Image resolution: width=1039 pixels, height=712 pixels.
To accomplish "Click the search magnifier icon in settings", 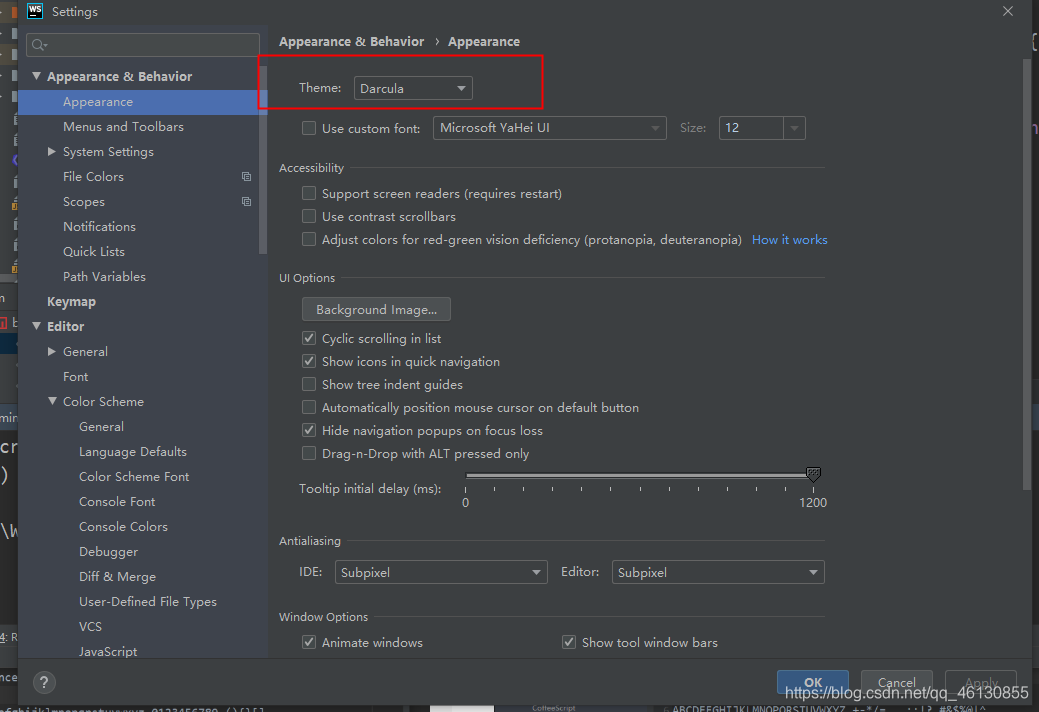I will tap(39, 45).
